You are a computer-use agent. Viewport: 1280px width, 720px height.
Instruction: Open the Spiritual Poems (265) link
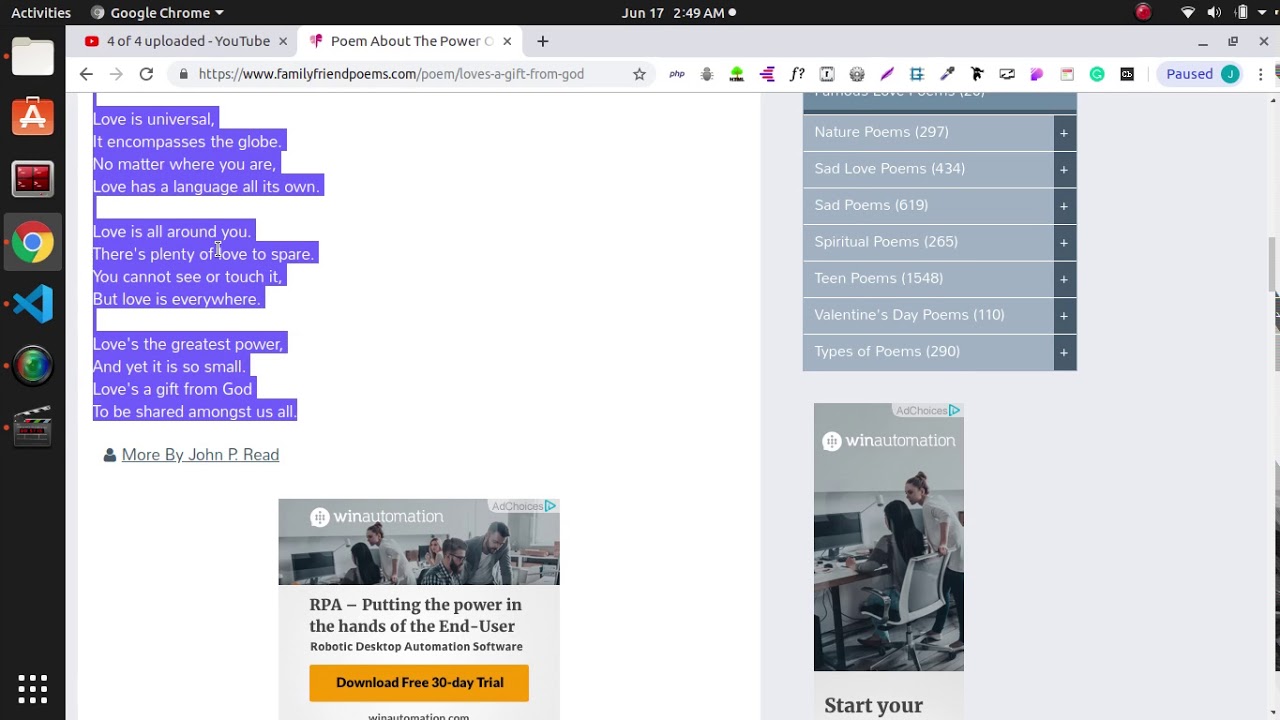pos(886,242)
